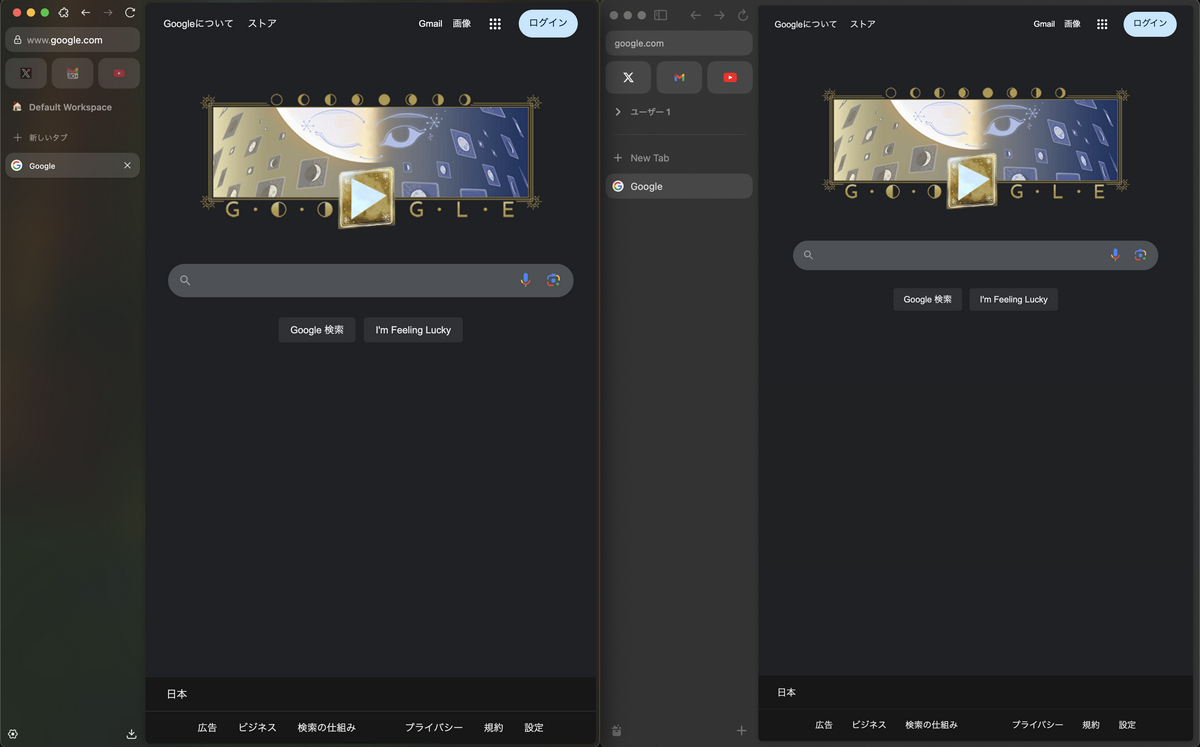Open Google Lens image search, left window

pos(553,280)
